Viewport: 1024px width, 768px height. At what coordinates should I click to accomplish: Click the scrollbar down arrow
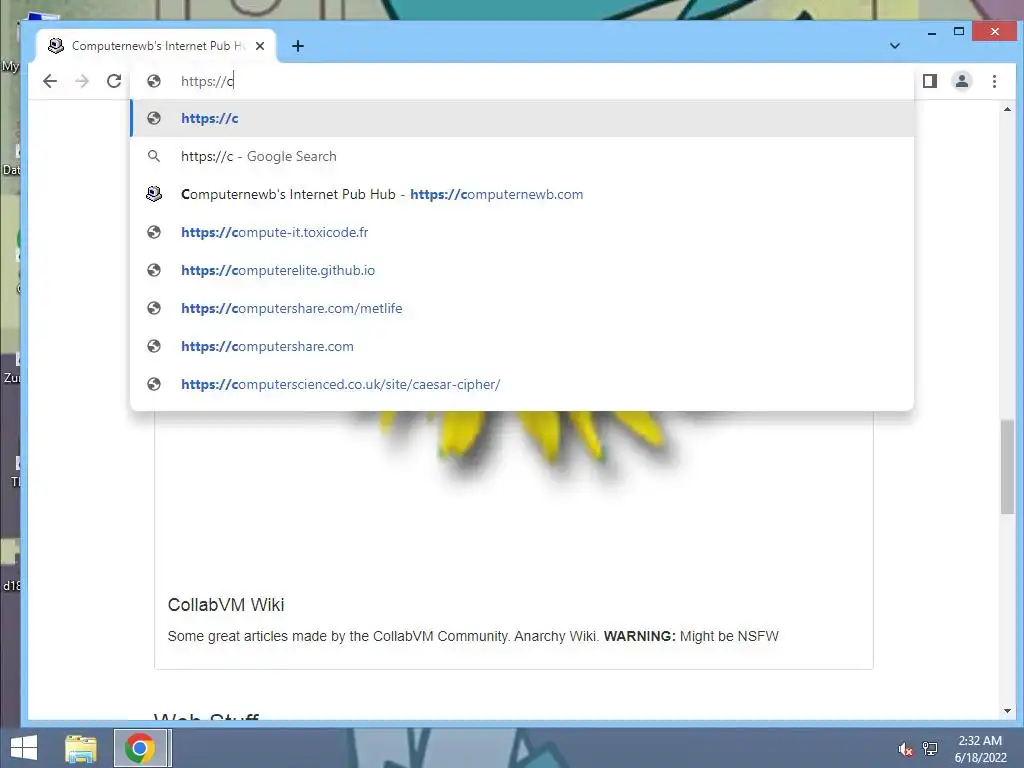1007,711
